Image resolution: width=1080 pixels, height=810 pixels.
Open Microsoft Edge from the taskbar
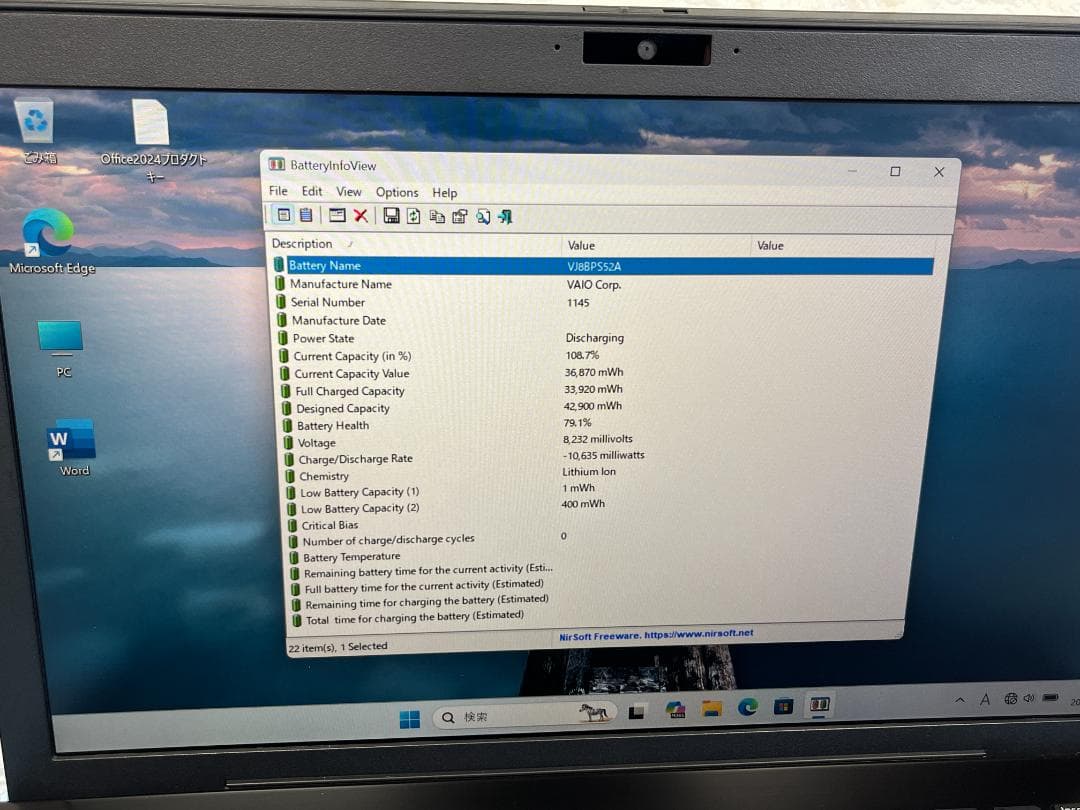click(x=746, y=707)
